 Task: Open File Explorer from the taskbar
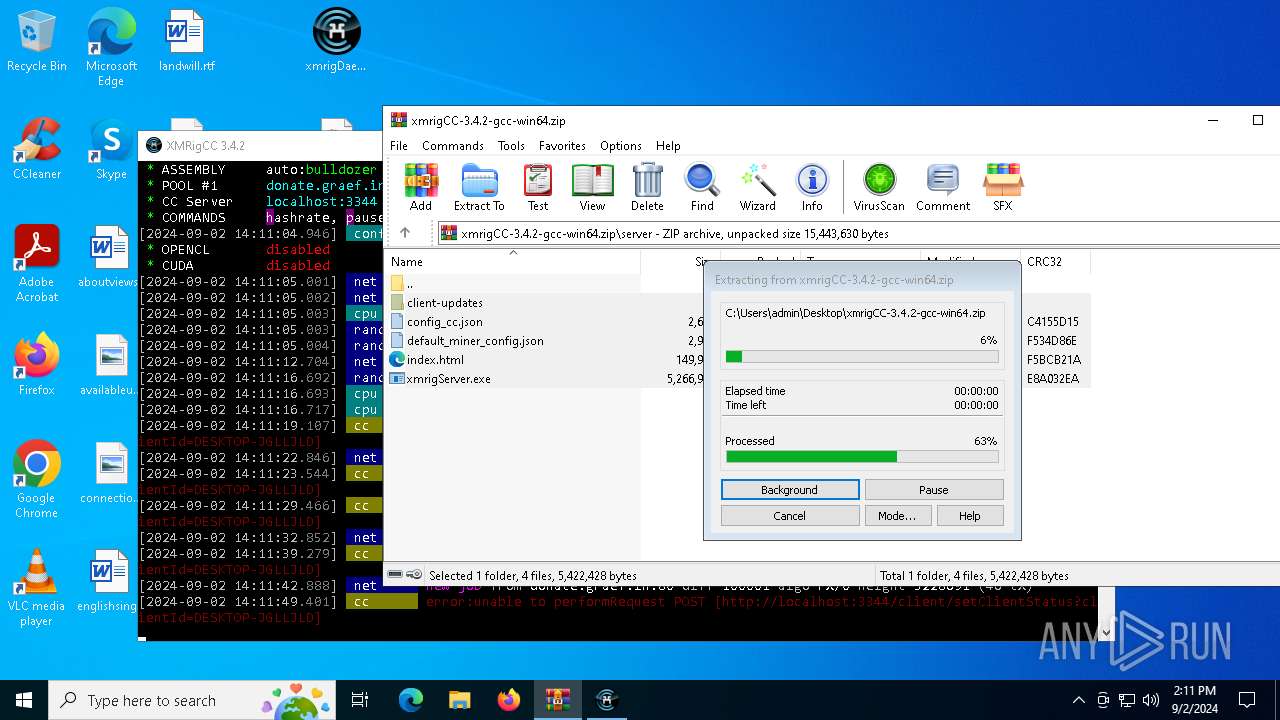pos(459,700)
